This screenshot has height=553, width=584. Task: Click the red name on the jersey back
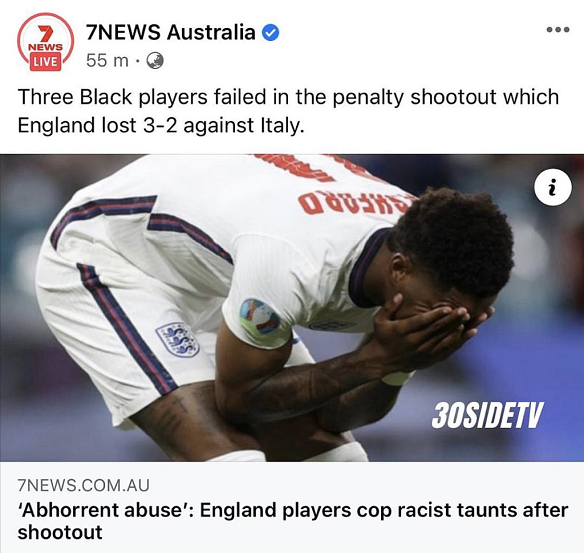pos(358,203)
